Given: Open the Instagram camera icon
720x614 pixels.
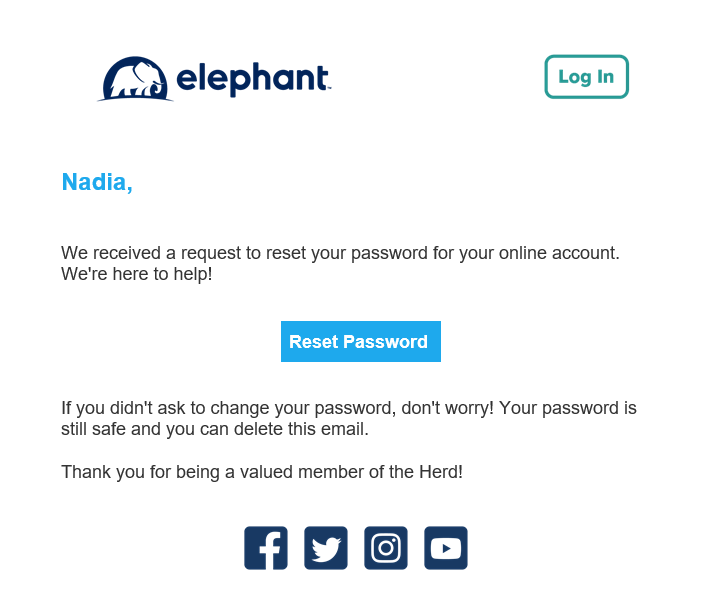Looking at the screenshot, I should (x=386, y=548).
